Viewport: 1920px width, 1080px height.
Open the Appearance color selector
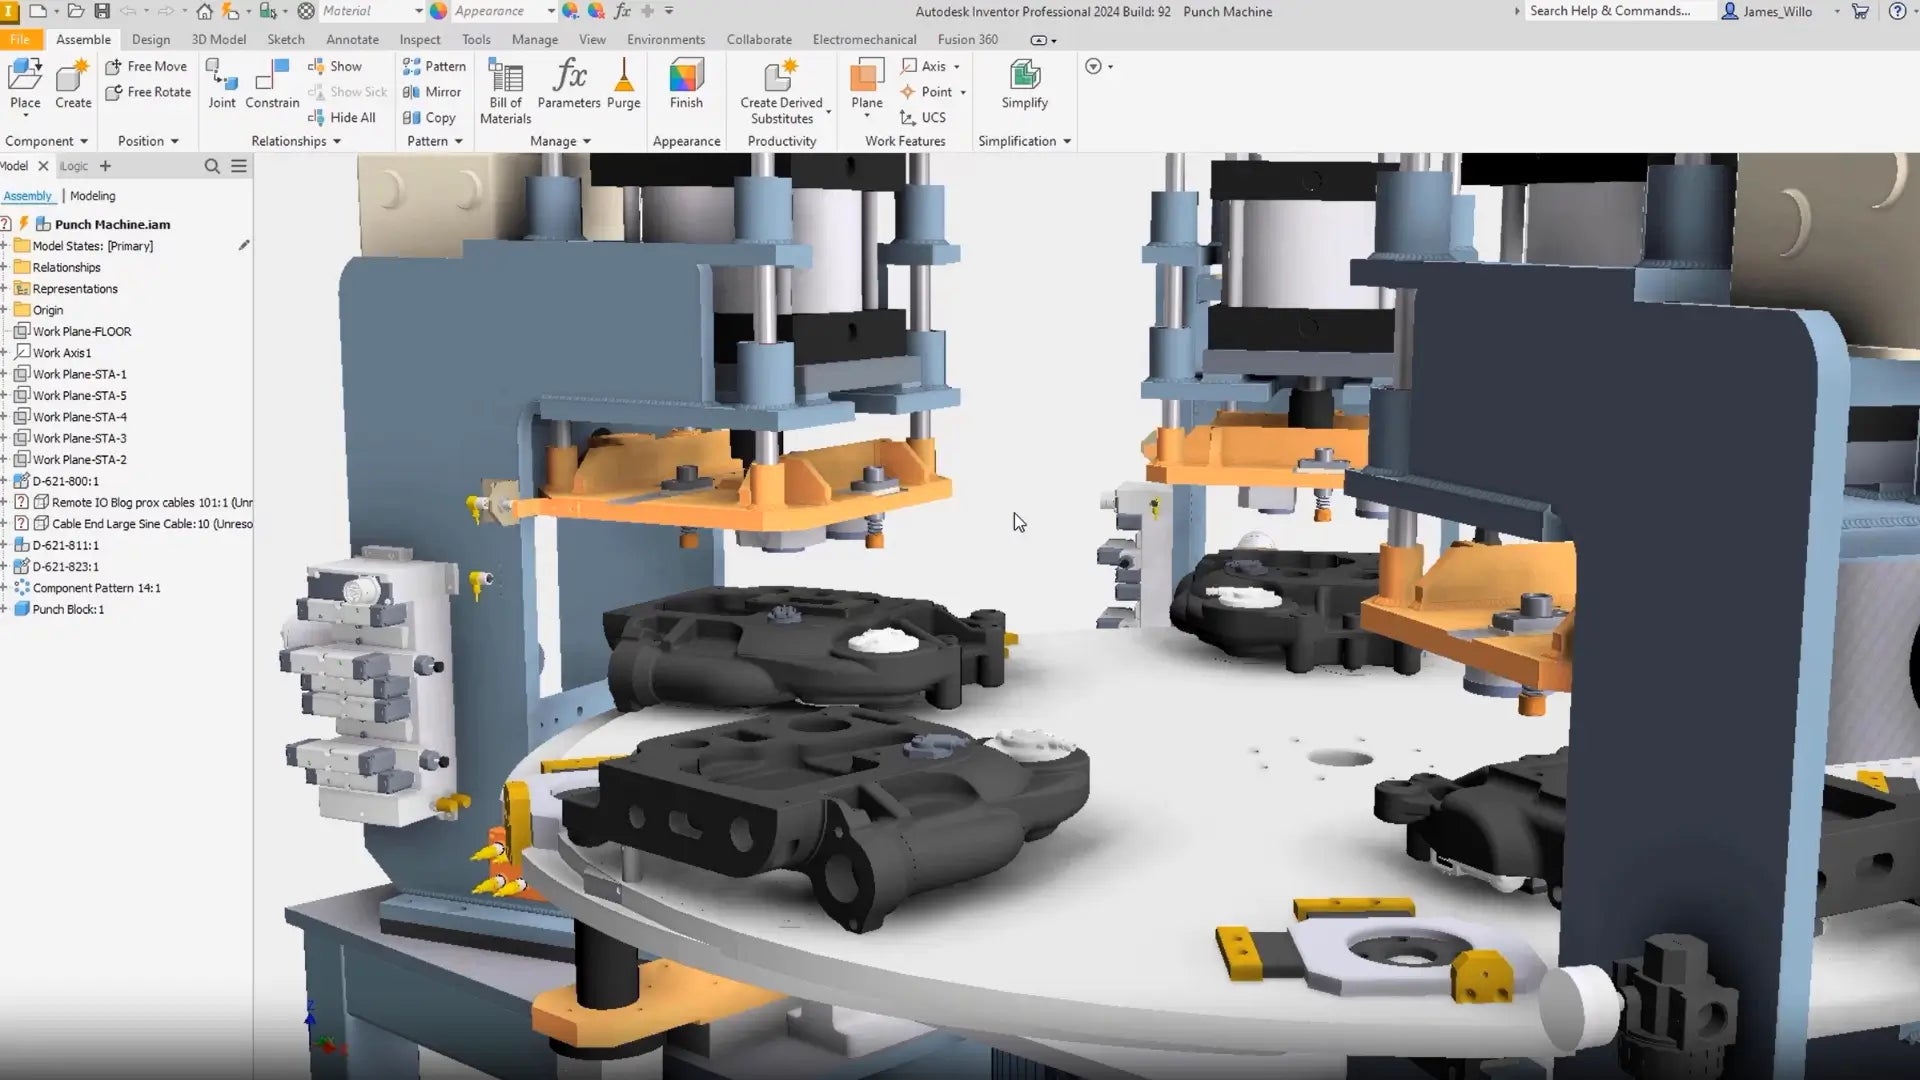click(503, 11)
